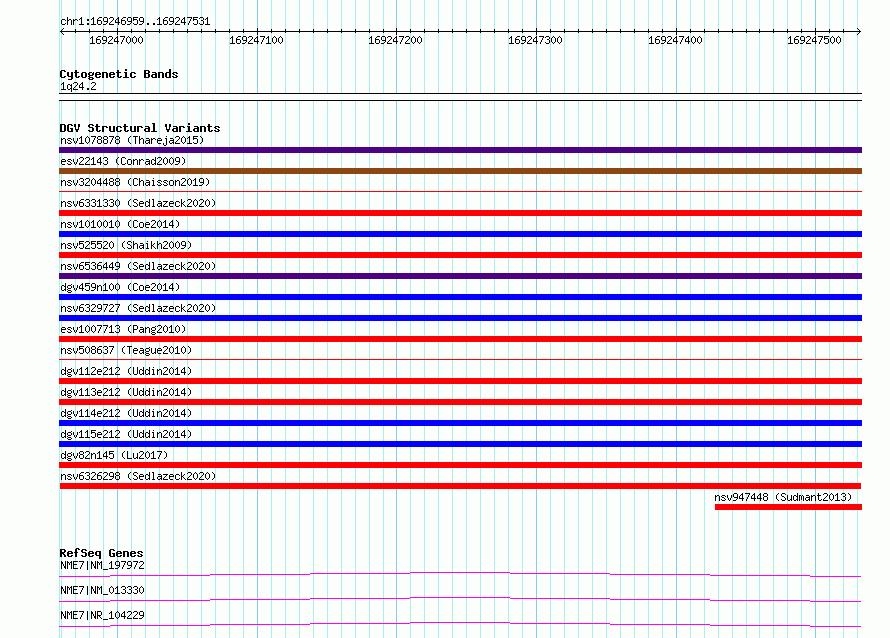Select the NME7|NM_013330 gene label
The width and height of the screenshot is (890, 638).
(x=102, y=590)
